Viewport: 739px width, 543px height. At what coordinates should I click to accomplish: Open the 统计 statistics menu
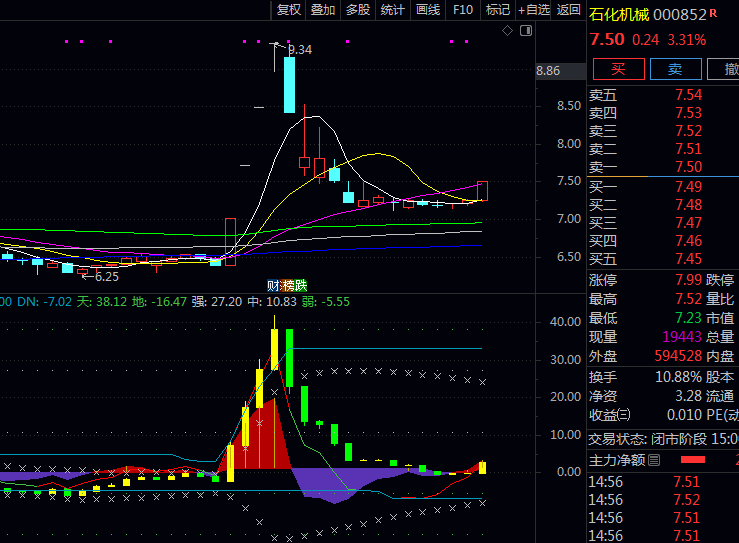tap(393, 10)
